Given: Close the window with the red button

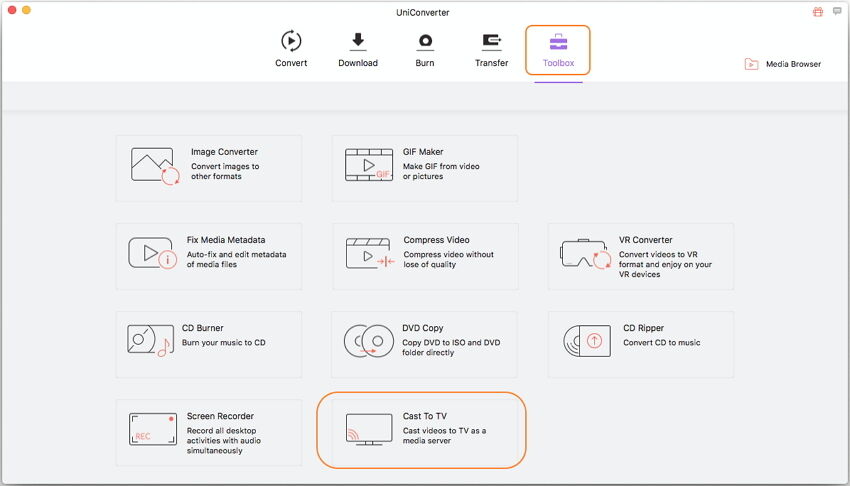Looking at the screenshot, I should [12, 10].
